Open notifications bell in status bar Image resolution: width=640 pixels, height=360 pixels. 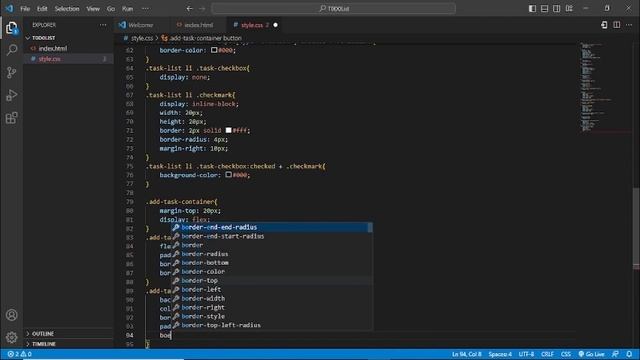pyautogui.click(x=629, y=354)
